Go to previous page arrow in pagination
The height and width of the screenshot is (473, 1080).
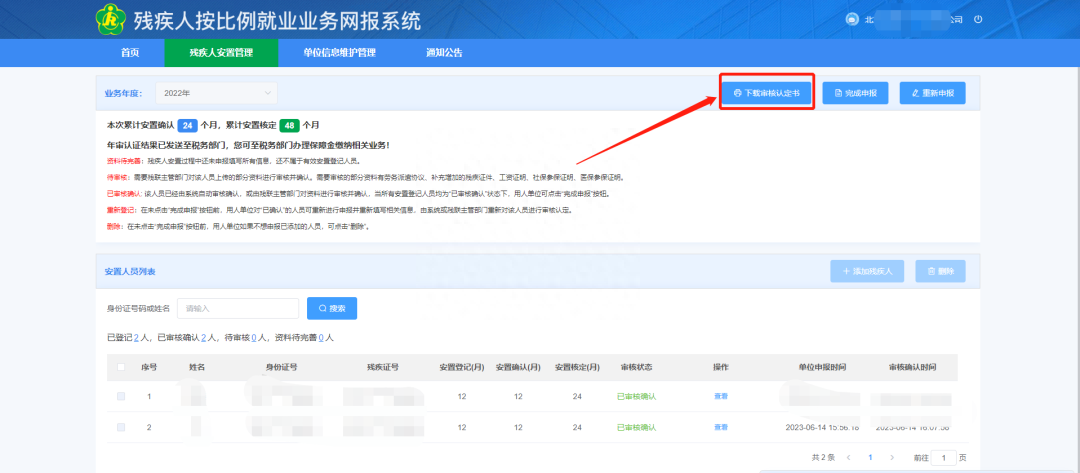[846, 457]
